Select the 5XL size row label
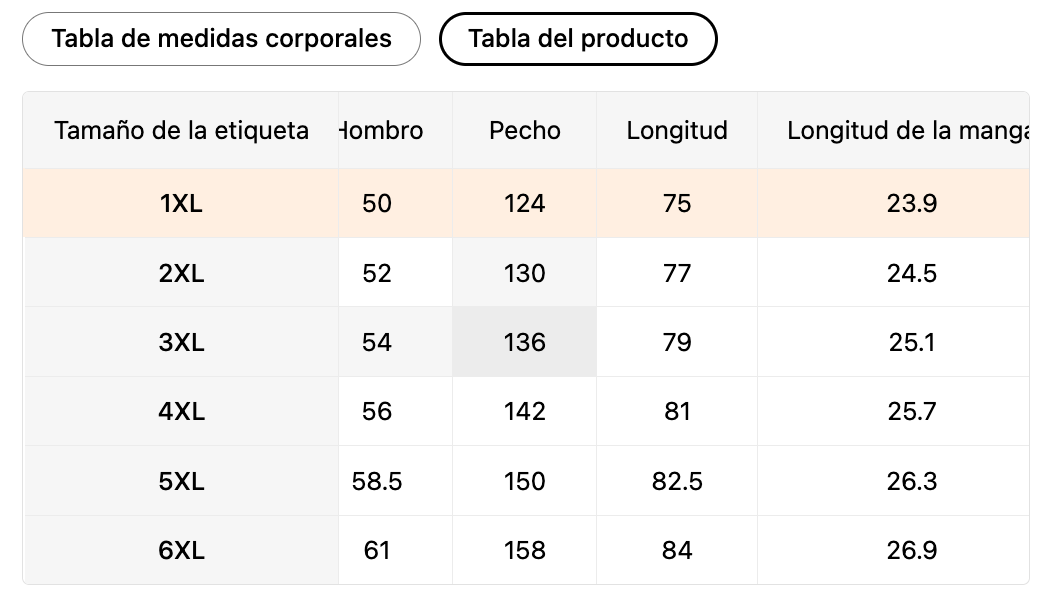This screenshot has width=1044, height=600. point(181,481)
